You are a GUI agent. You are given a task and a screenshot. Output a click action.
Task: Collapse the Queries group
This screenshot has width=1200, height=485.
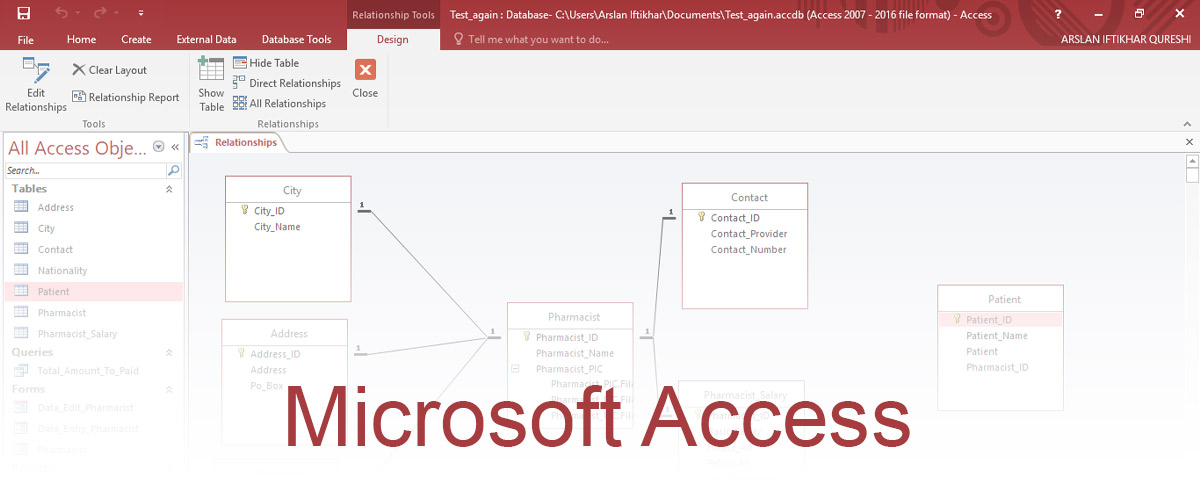pos(169,352)
